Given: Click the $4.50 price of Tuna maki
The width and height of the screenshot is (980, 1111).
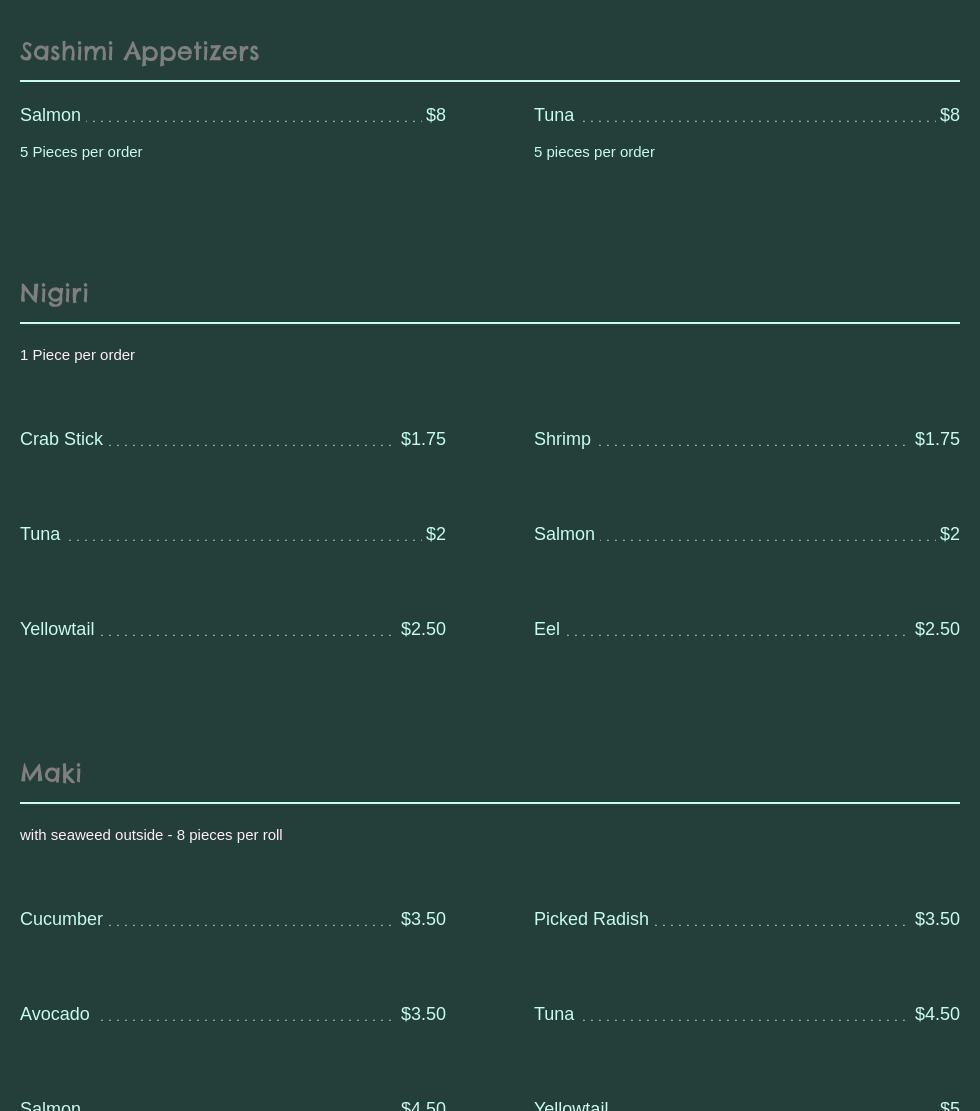Looking at the screenshot, I should 937,1014.
